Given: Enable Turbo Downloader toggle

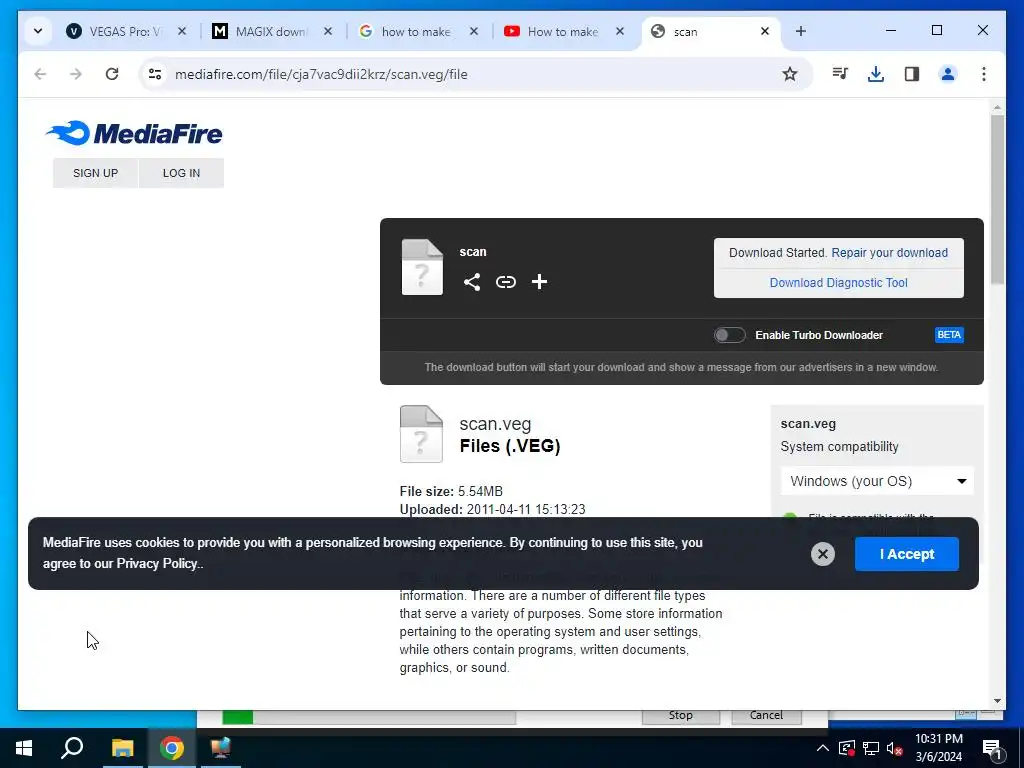Looking at the screenshot, I should 729,335.
